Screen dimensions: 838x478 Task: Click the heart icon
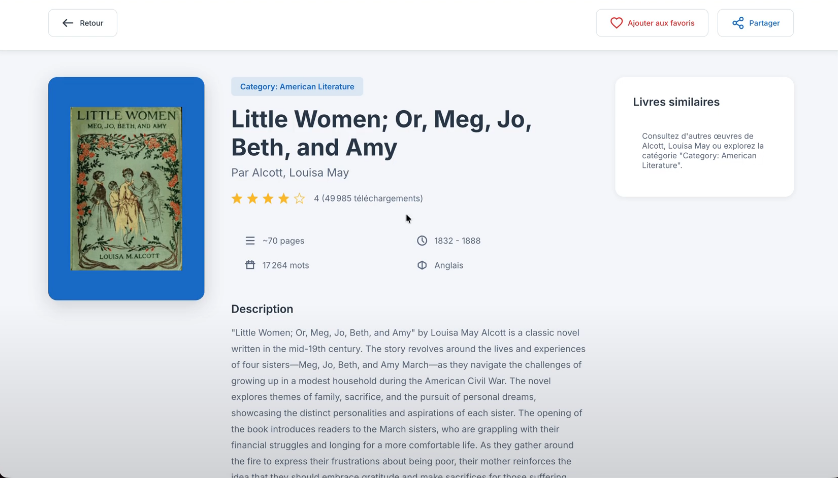pyautogui.click(x=616, y=23)
